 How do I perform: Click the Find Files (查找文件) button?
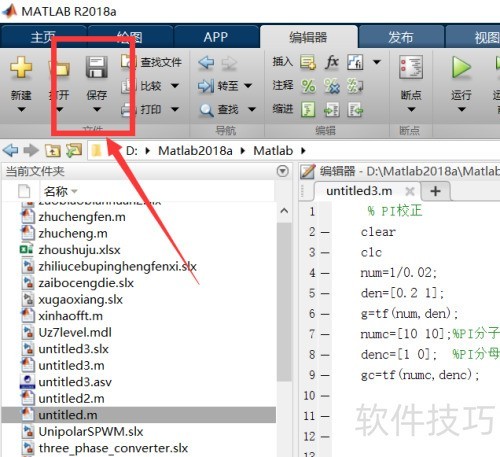pos(152,62)
